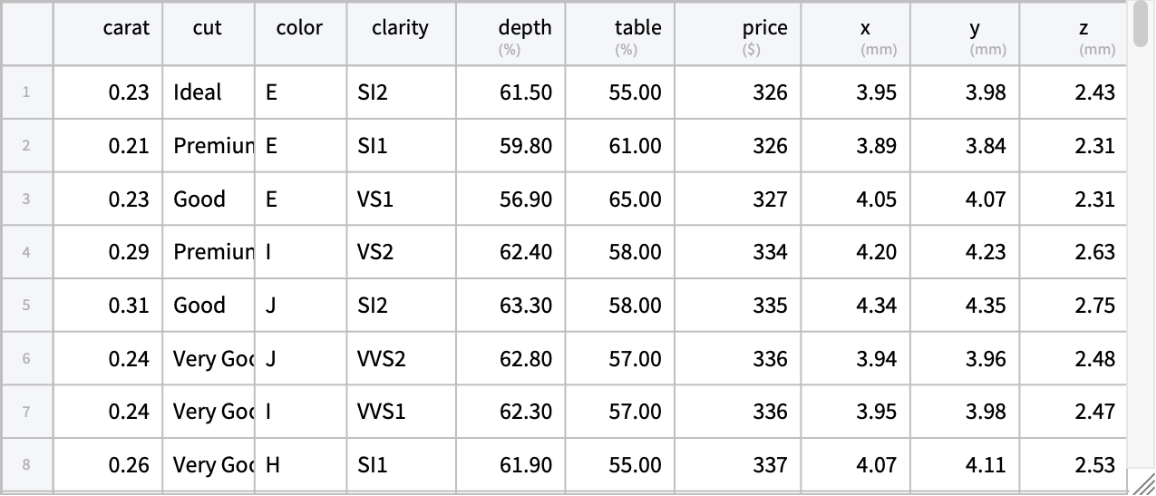Select the price cell showing 337
The image size is (1156, 496).
click(770, 464)
